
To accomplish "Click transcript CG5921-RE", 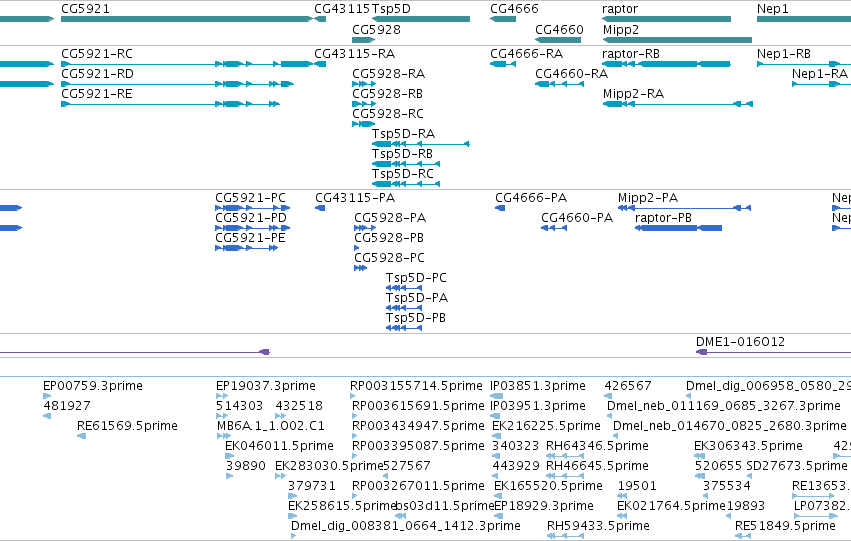I will click(170, 104).
